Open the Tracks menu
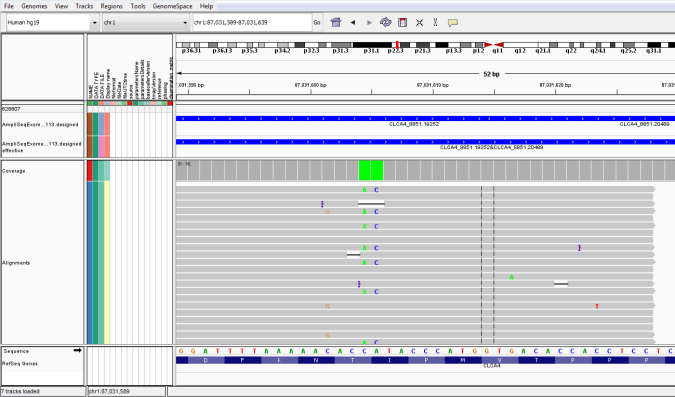675x397 pixels. pos(84,6)
